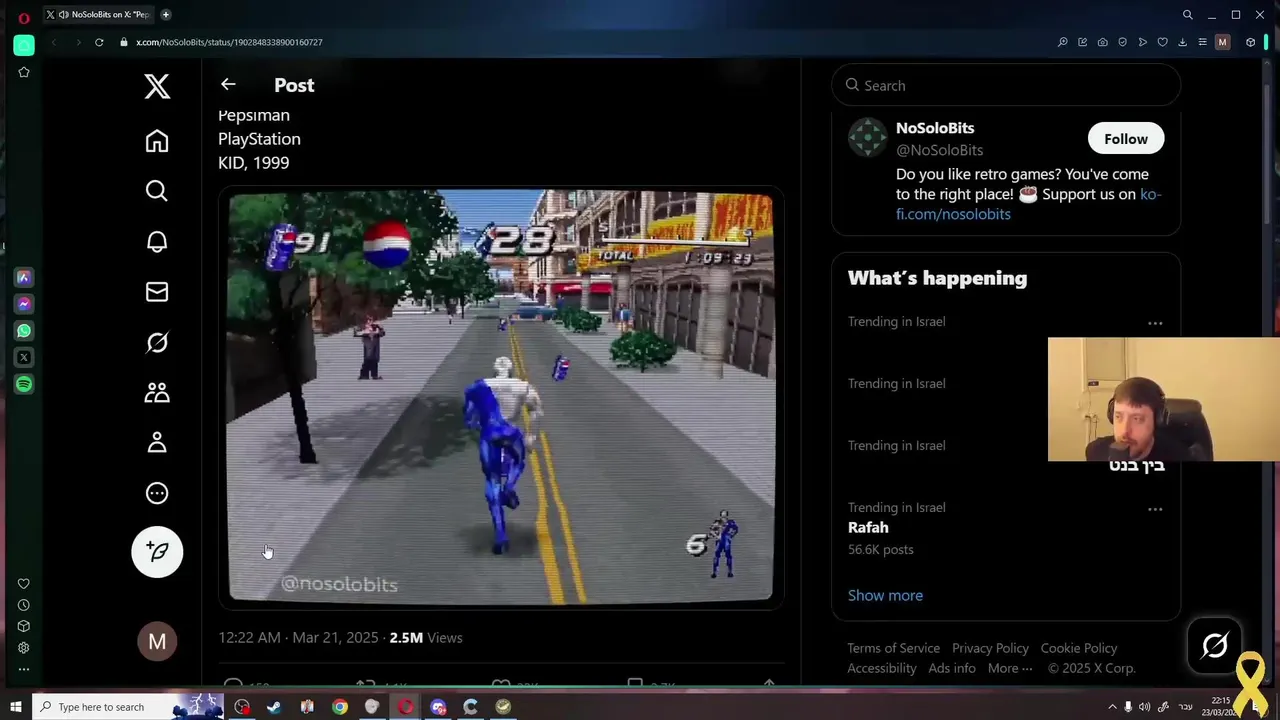
Task: Open Grok icon in X sidebar
Action: (157, 343)
